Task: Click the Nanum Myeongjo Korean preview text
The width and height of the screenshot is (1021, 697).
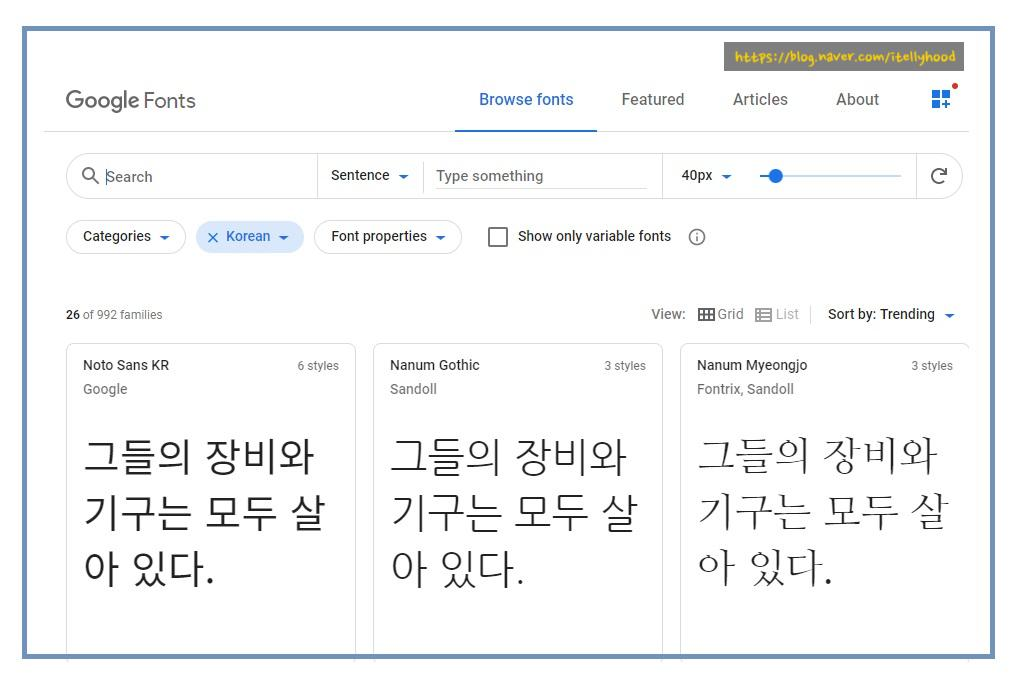Action: coord(823,511)
